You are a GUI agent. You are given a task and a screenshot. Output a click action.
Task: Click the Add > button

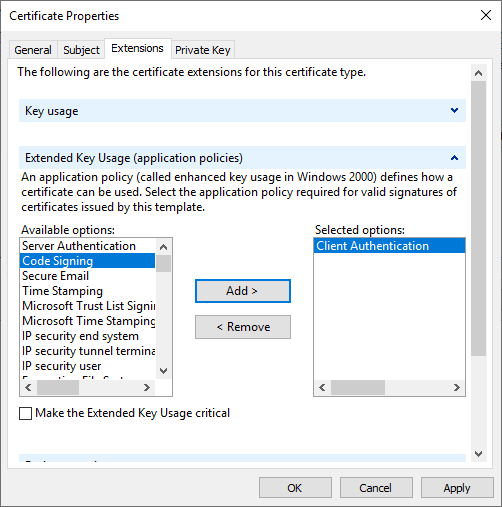[243, 291]
